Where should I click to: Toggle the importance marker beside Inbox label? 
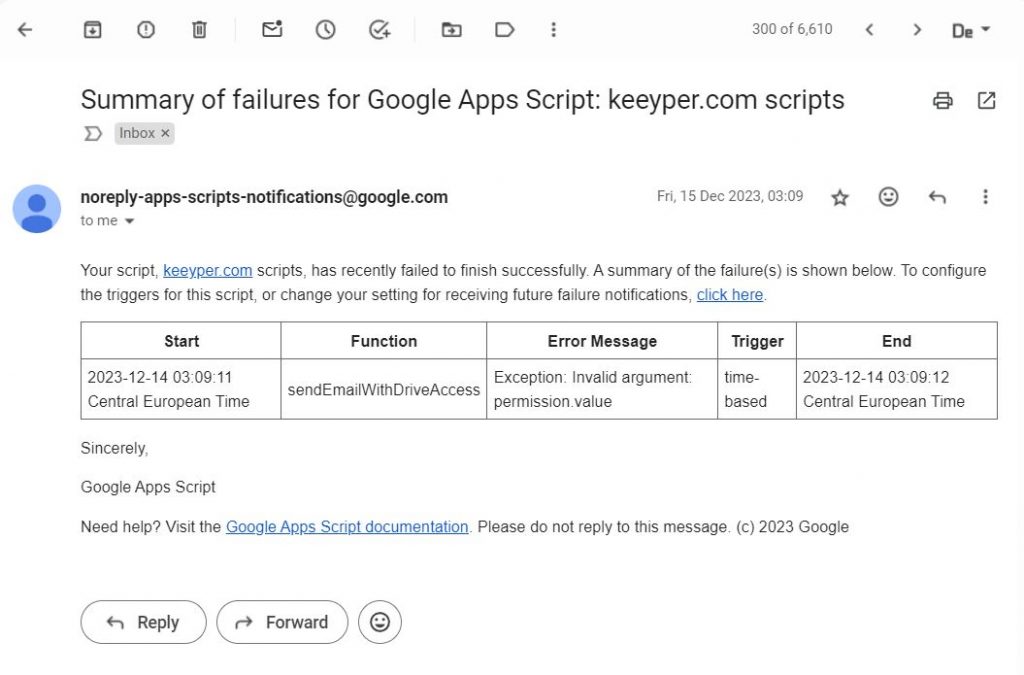[x=93, y=133]
